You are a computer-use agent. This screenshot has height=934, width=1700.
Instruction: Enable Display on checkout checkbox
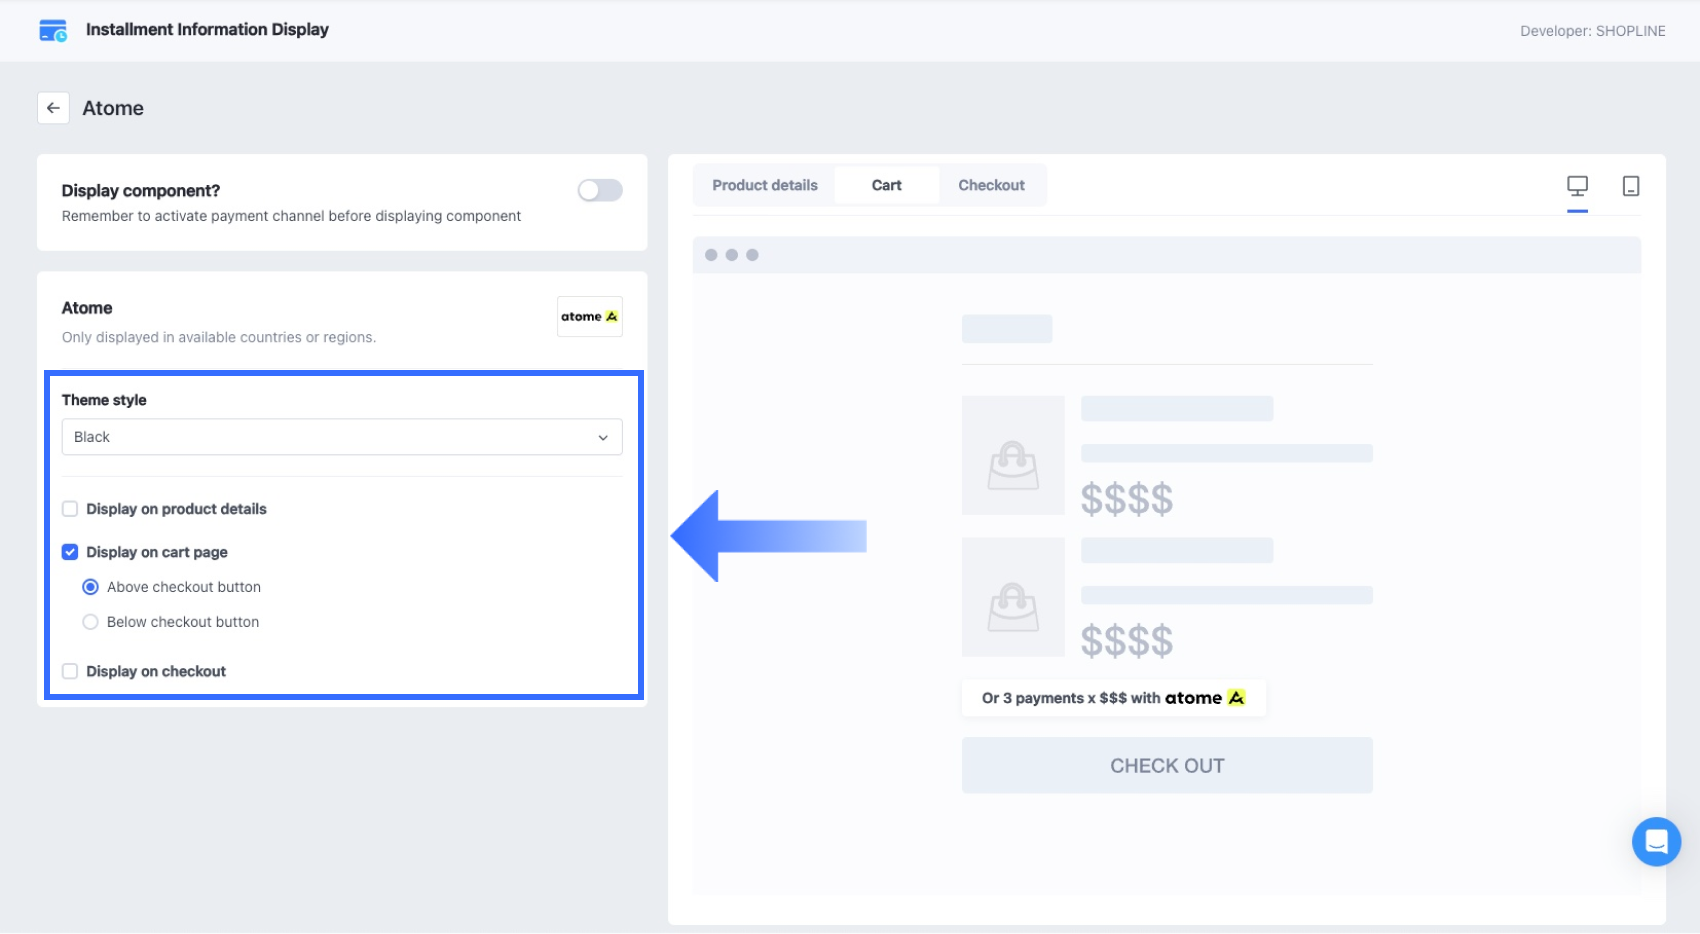(x=70, y=671)
